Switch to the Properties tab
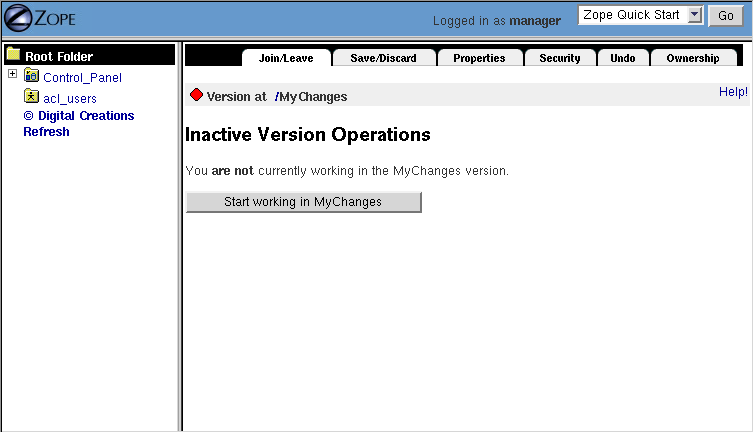This screenshot has width=754, height=432. coord(479,58)
